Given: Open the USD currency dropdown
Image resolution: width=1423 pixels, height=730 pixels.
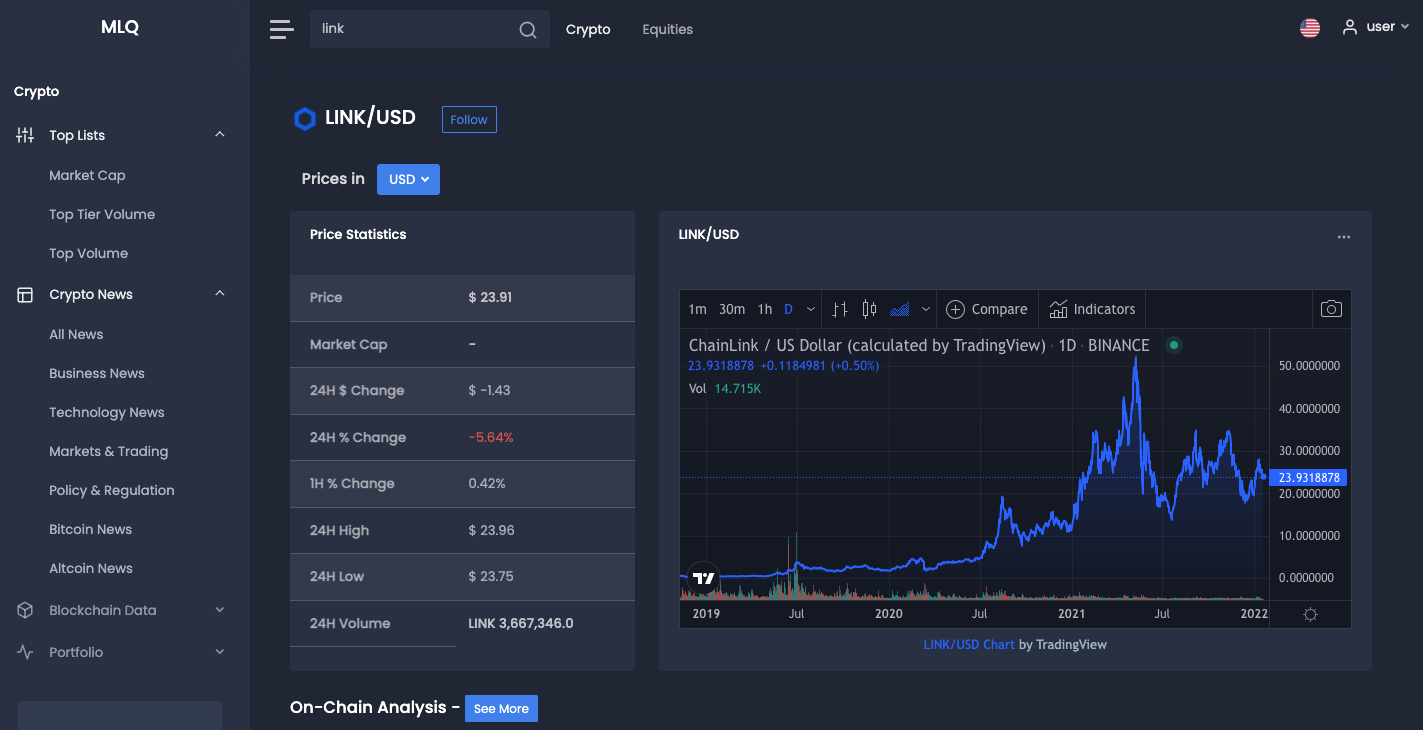Looking at the screenshot, I should coord(408,179).
